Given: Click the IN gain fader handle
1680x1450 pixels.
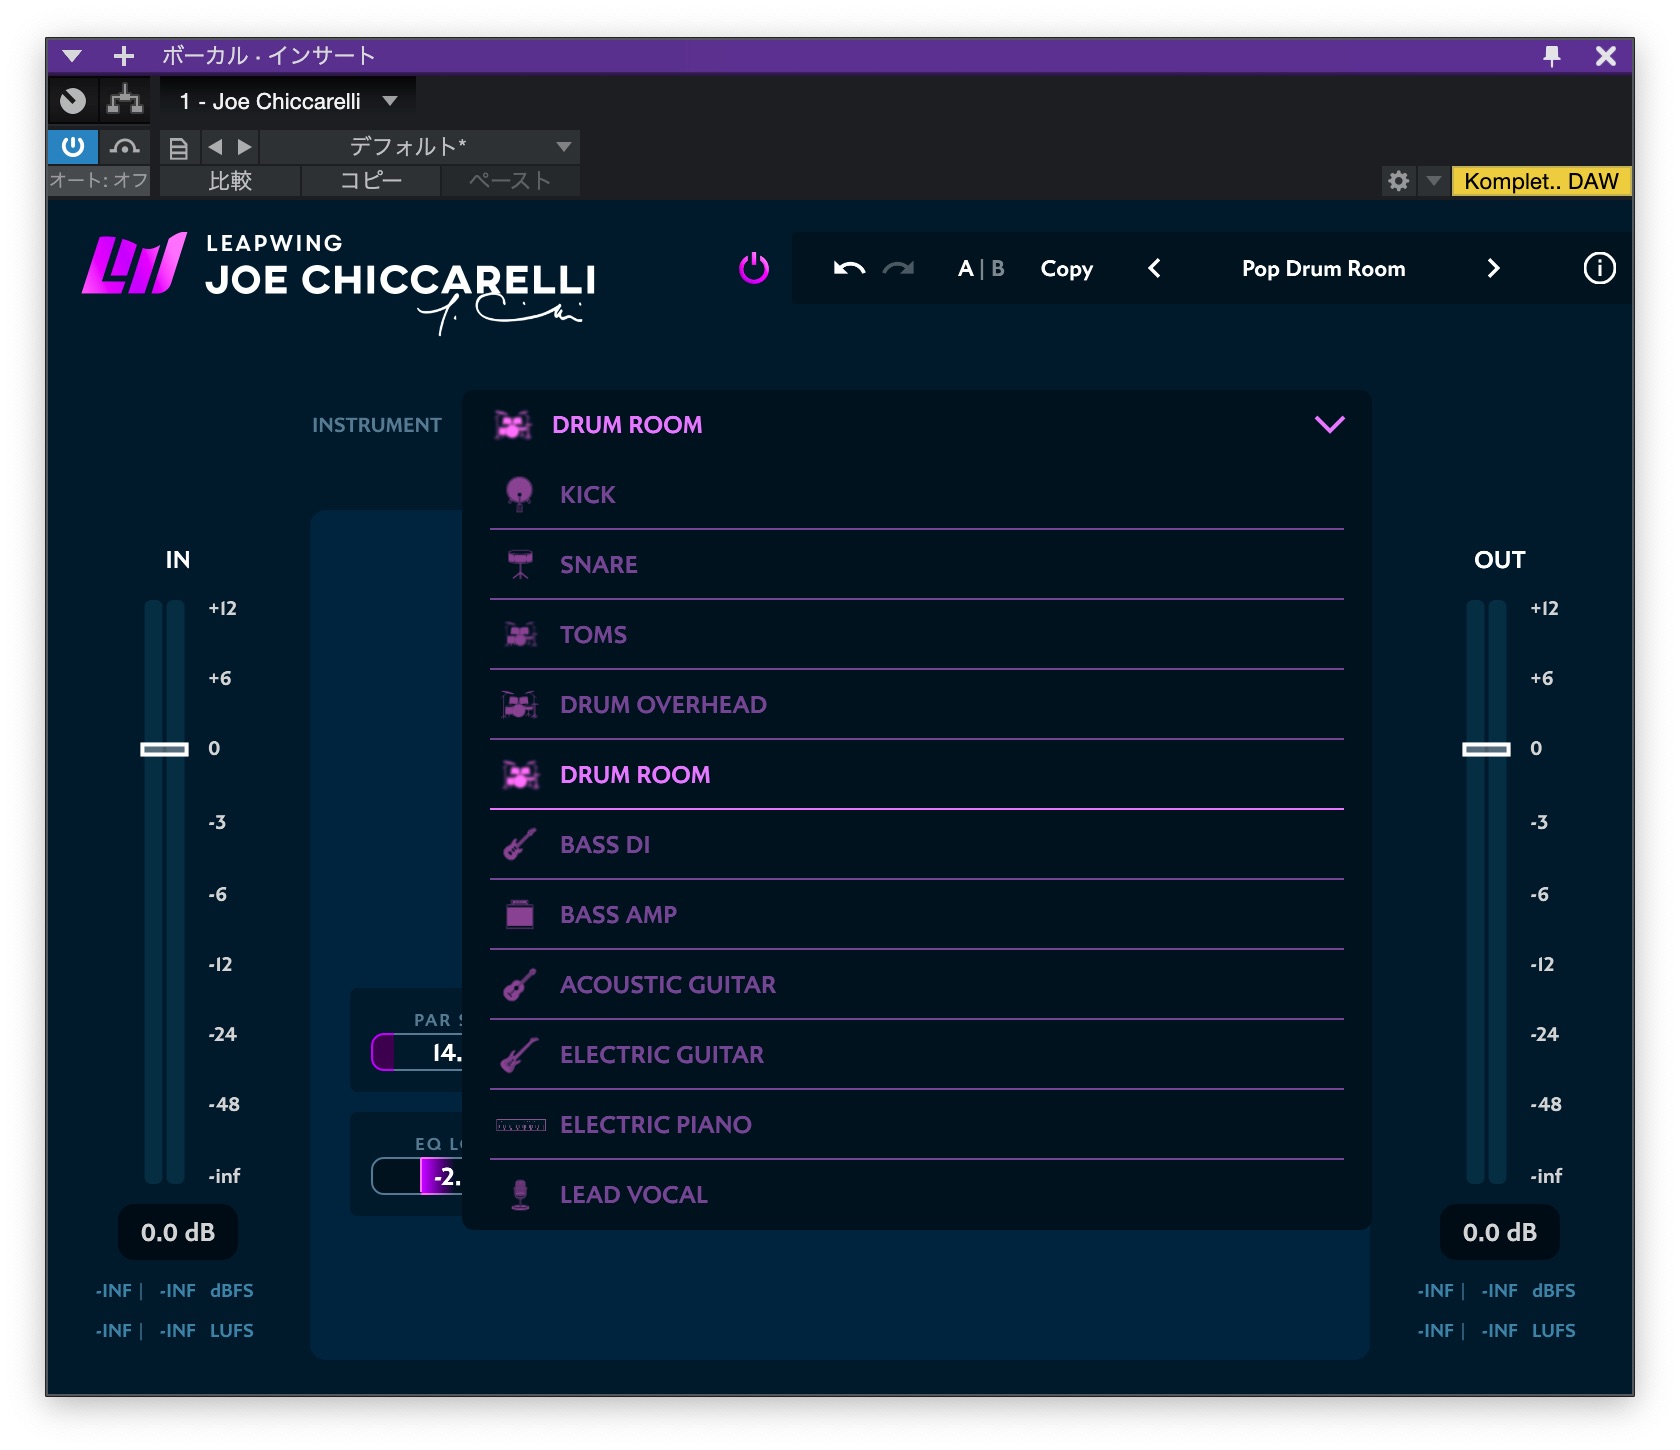Looking at the screenshot, I should click(164, 749).
